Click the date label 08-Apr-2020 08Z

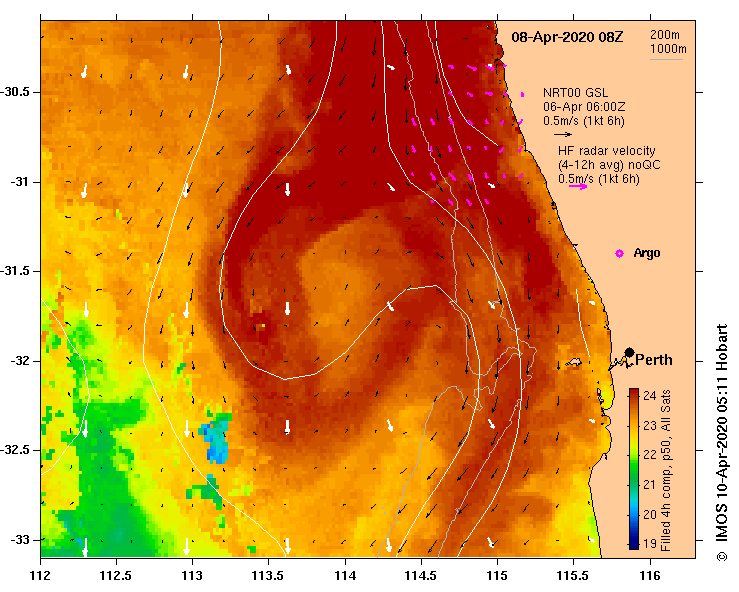pos(567,38)
